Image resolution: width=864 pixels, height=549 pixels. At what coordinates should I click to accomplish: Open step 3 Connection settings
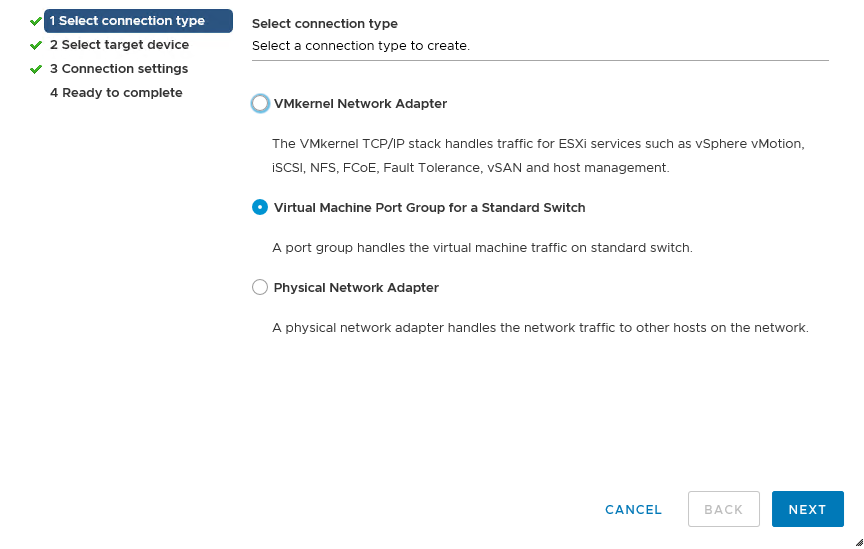pos(119,69)
